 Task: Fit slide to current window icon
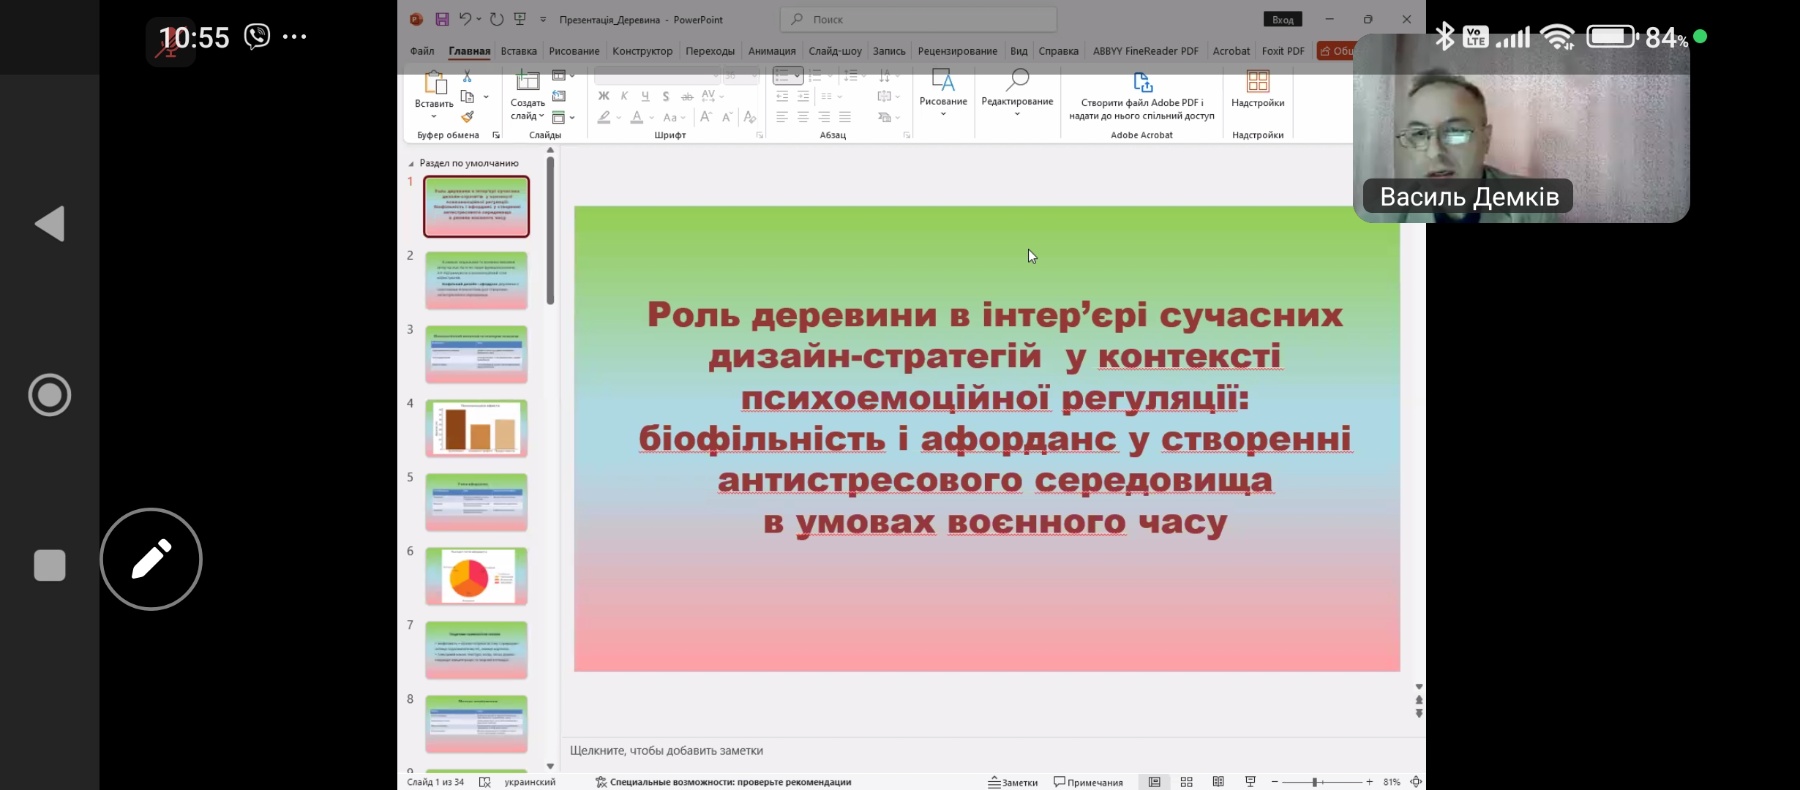1415,782
